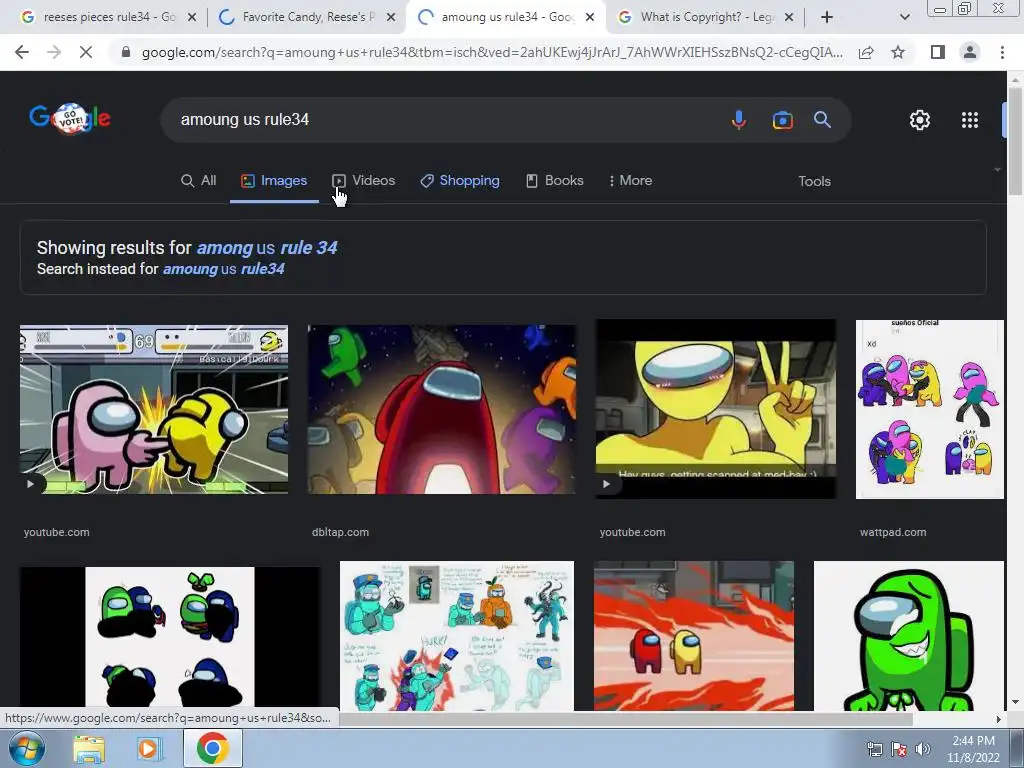The width and height of the screenshot is (1024, 768).
Task: Select the Videos search tab
Action: [x=364, y=181]
